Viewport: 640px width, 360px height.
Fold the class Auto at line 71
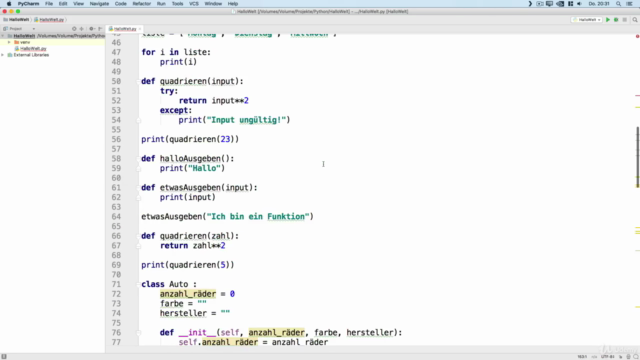tap(138, 284)
